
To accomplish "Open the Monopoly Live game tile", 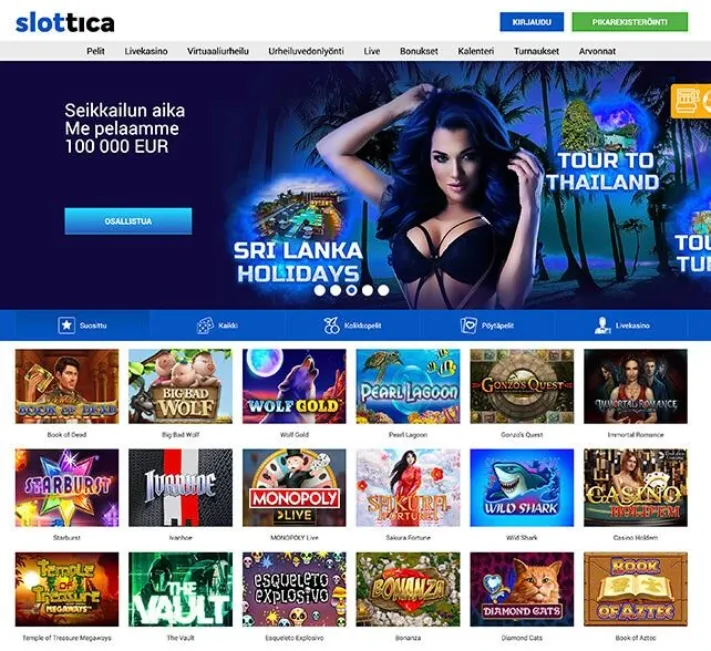I will click(294, 488).
